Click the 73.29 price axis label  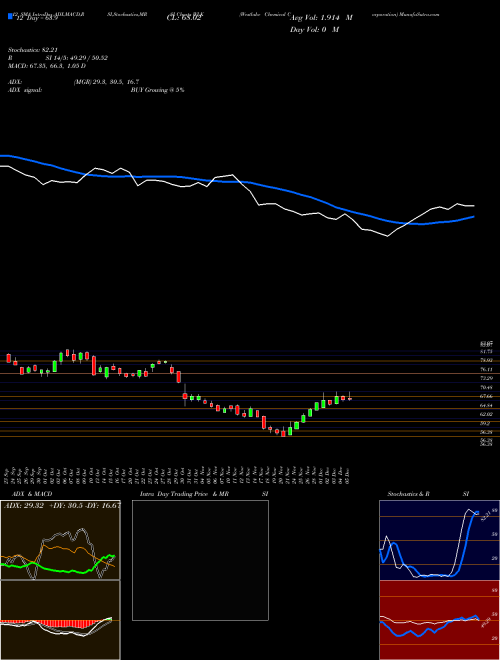point(487,378)
